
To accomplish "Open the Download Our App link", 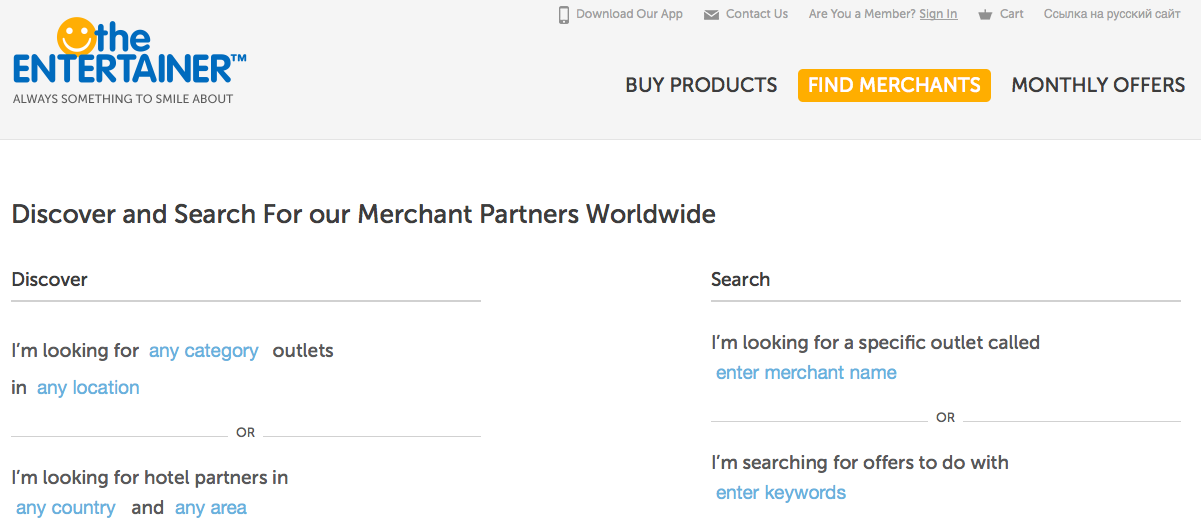I will pos(630,14).
